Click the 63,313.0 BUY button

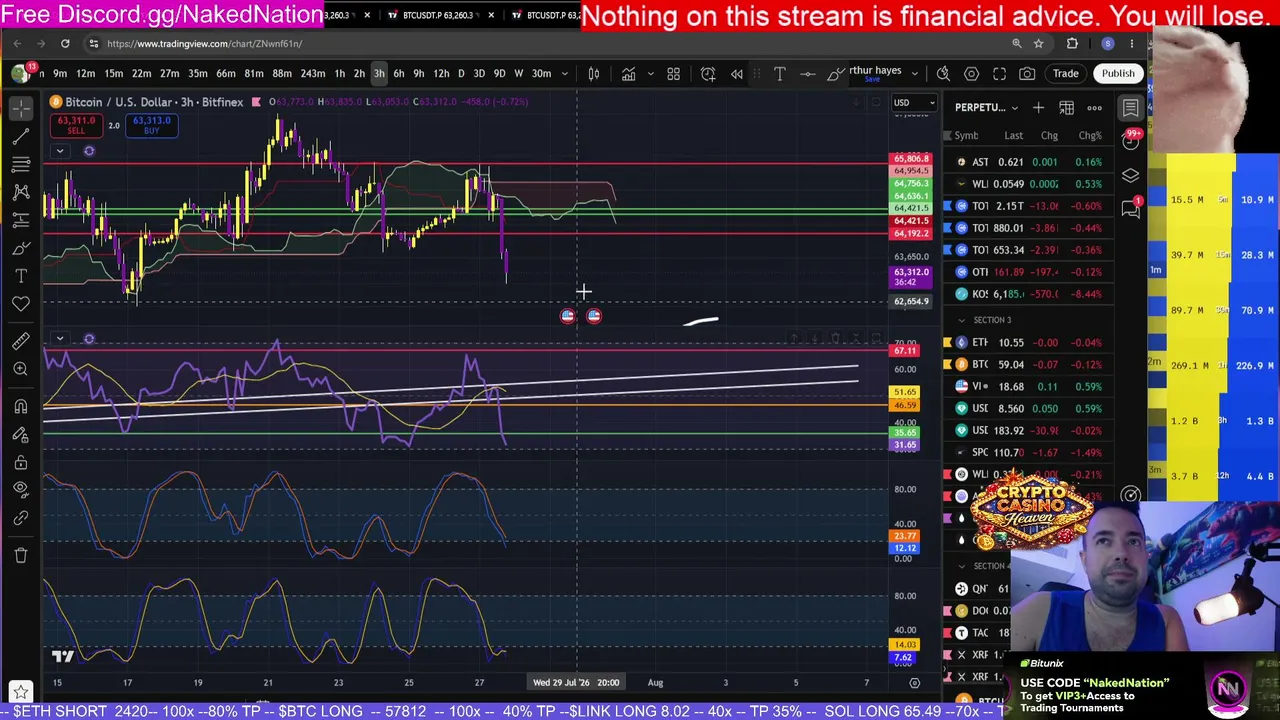(x=151, y=125)
